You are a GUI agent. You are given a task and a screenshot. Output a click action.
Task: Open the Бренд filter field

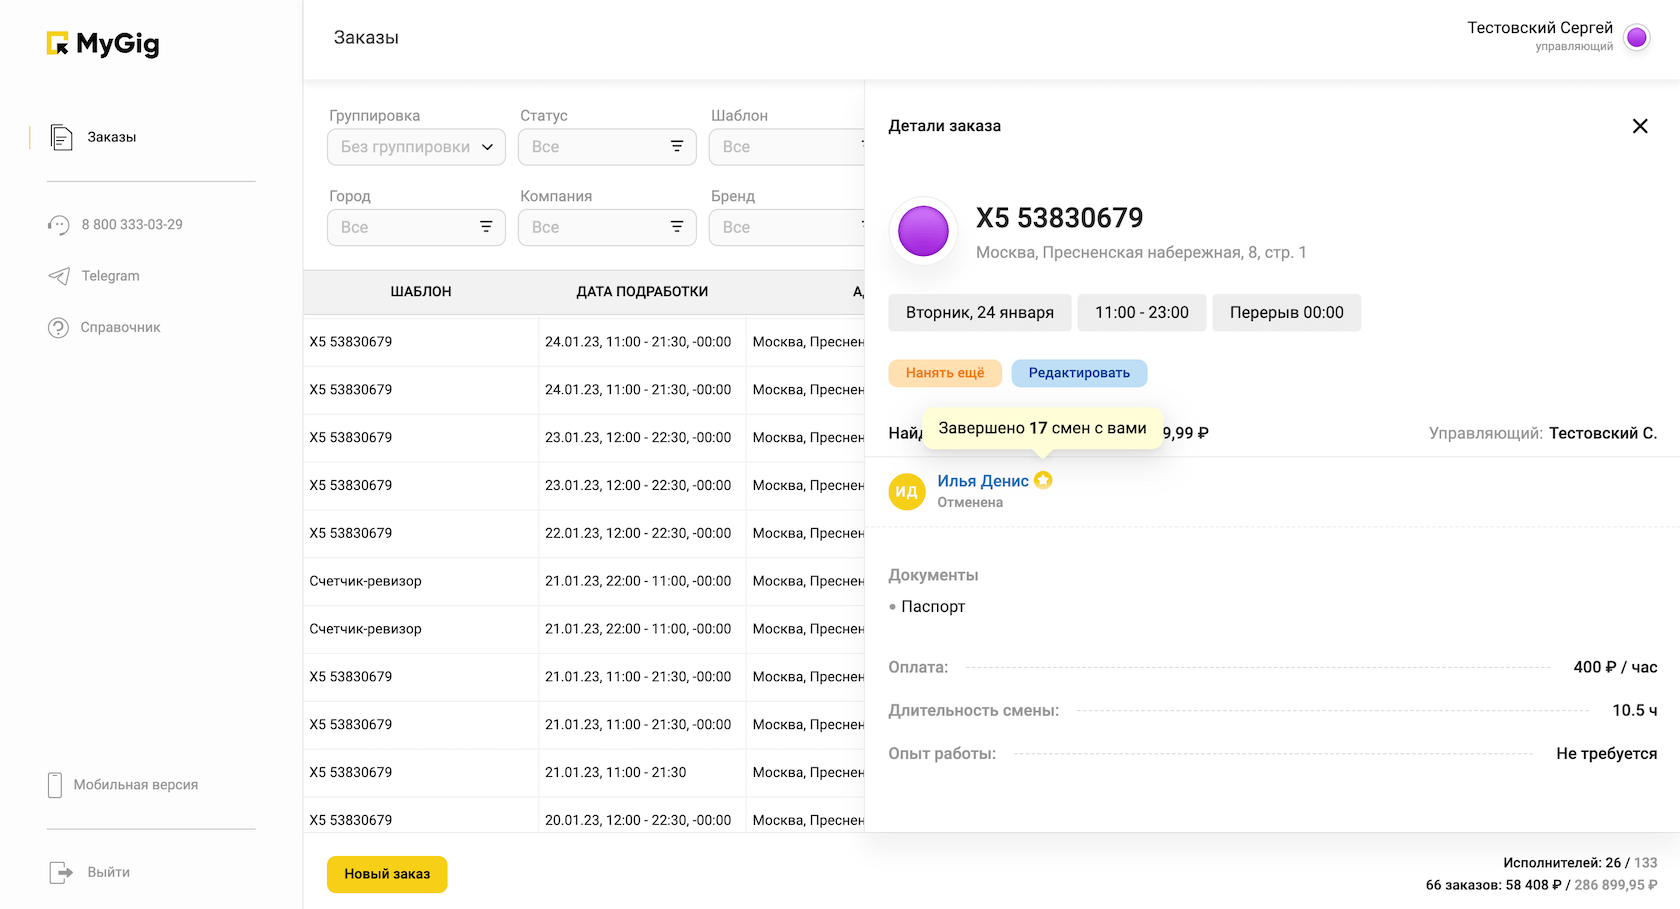tap(787, 227)
